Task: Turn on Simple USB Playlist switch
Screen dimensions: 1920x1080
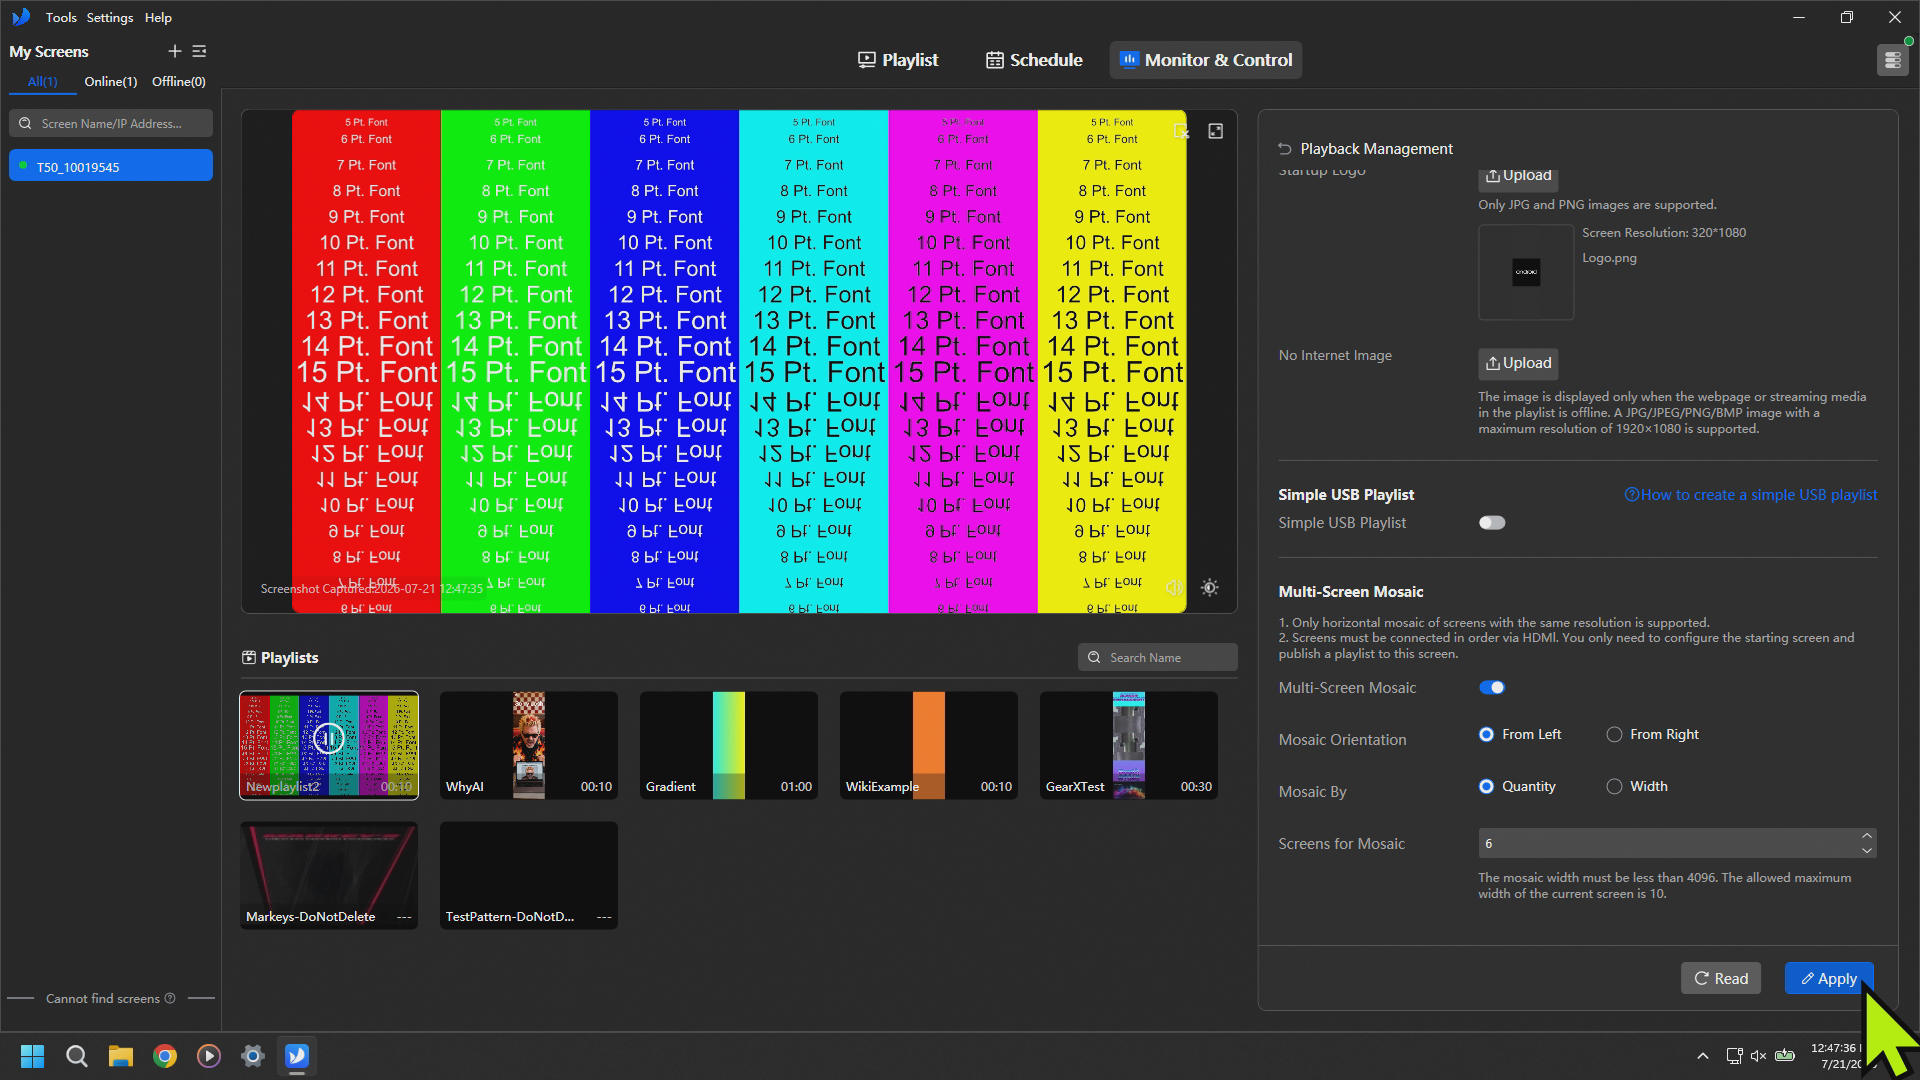Action: [1492, 523]
